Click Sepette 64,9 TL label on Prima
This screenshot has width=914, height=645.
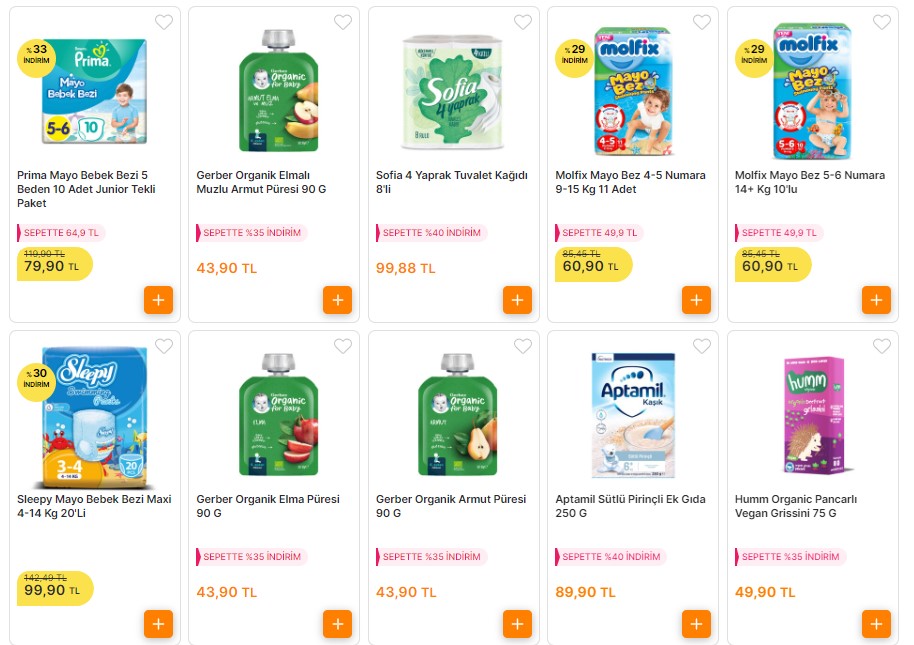61,233
